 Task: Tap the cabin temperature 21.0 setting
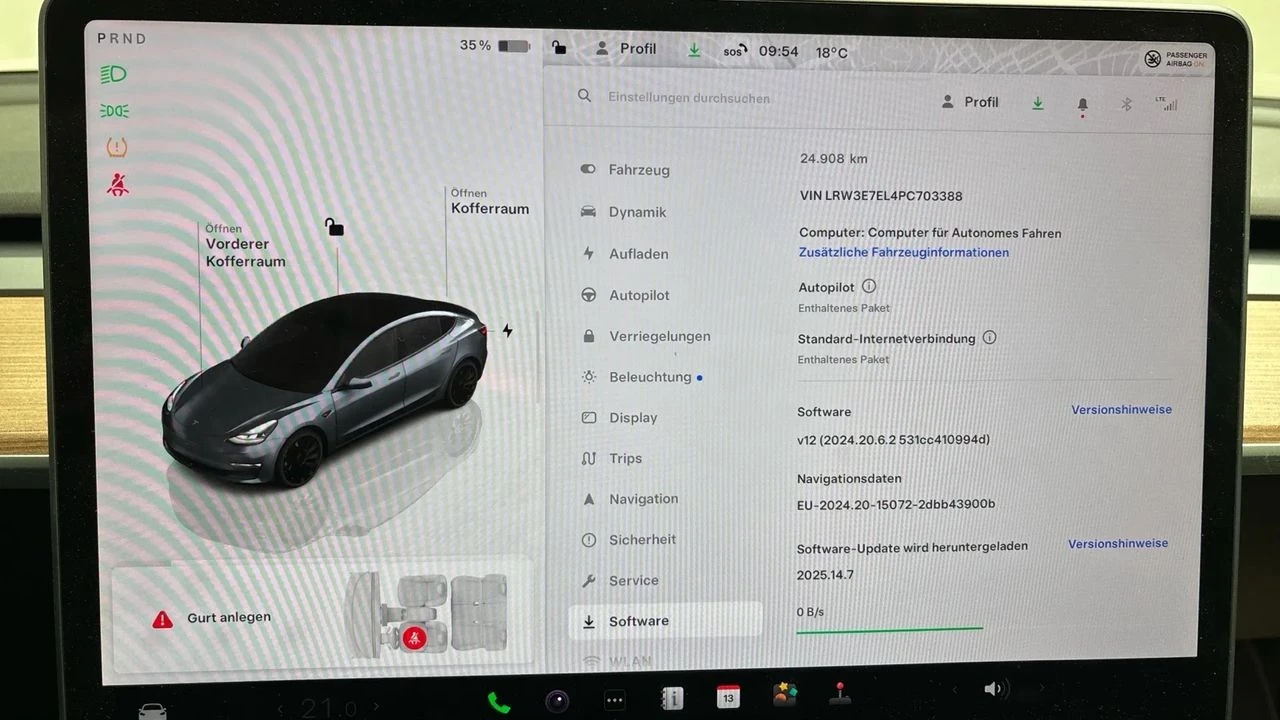pos(328,709)
